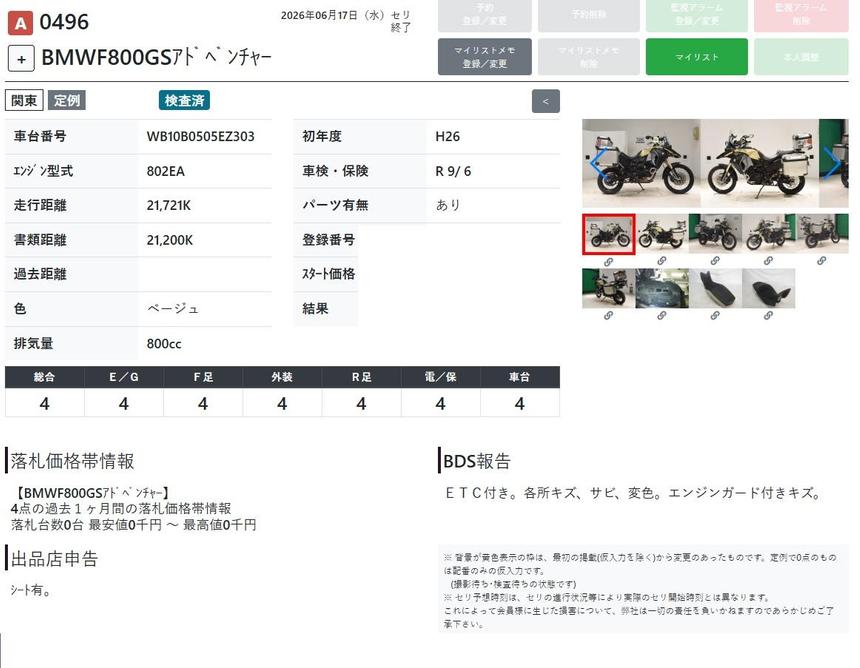The width and height of the screenshot is (860, 668).
Task: Click the 外装 score column header
Action: pyautogui.click(x=282, y=377)
